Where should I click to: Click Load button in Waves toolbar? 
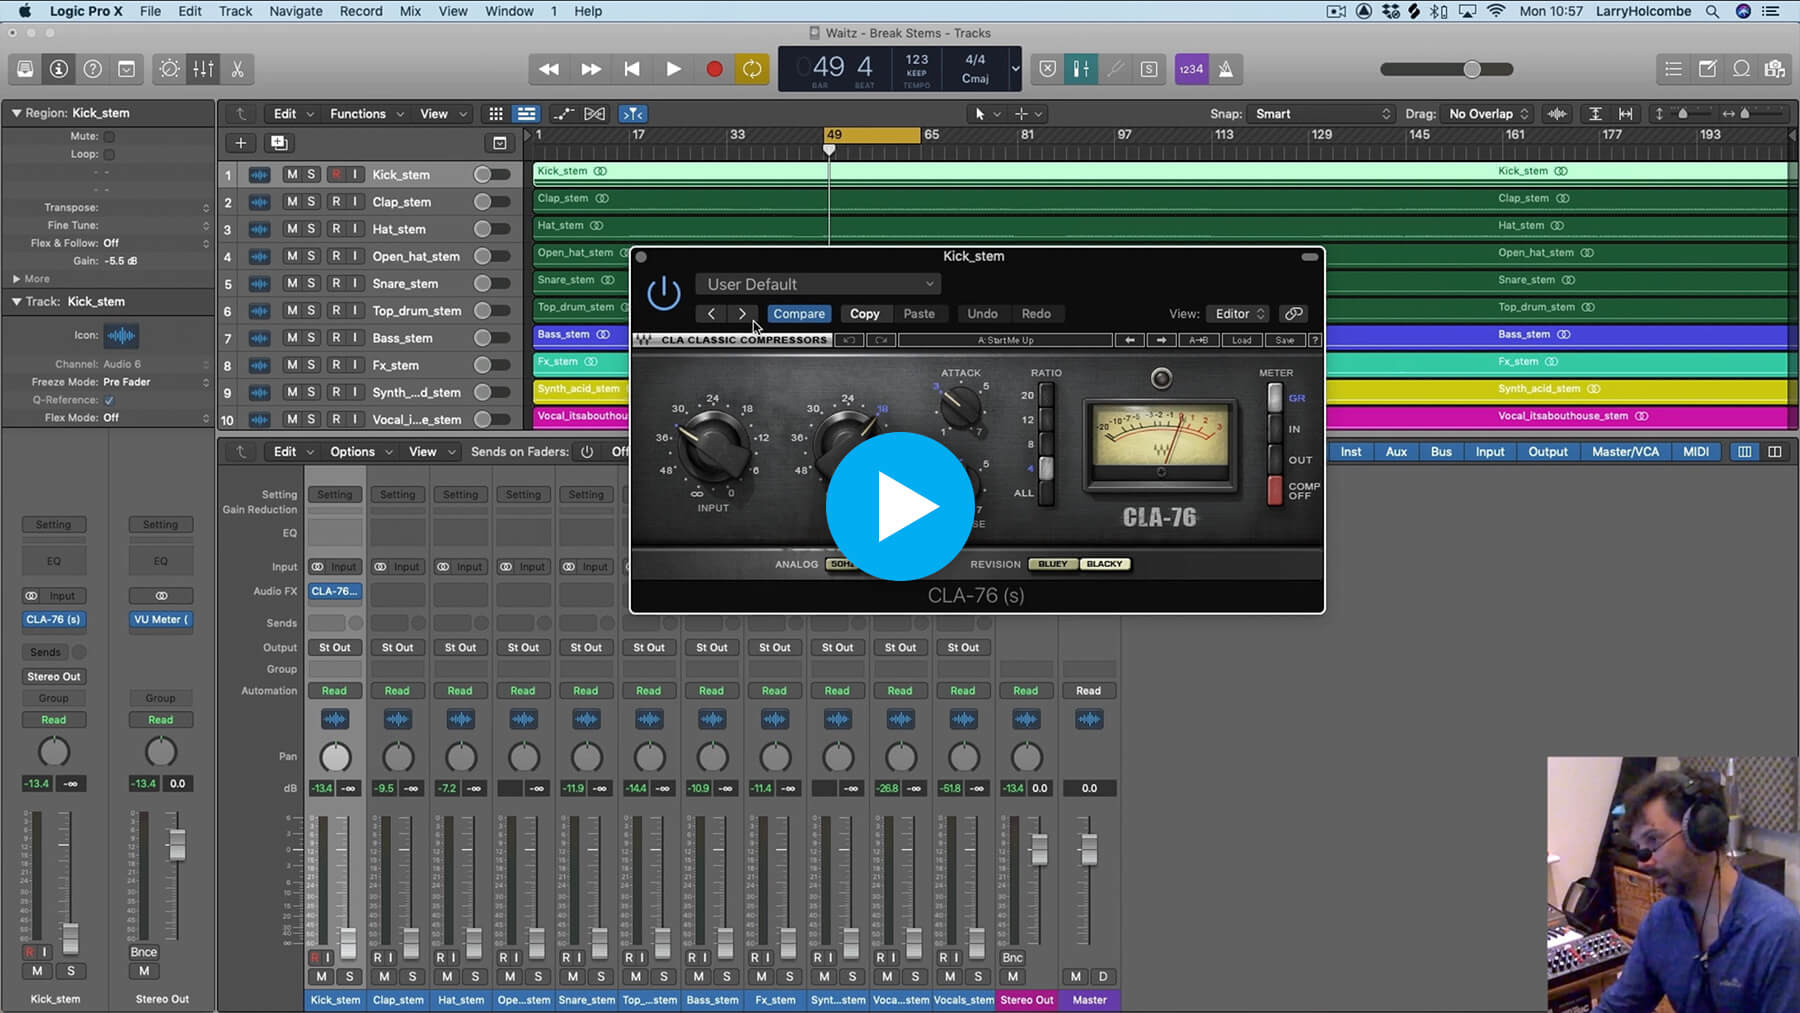(x=1241, y=340)
